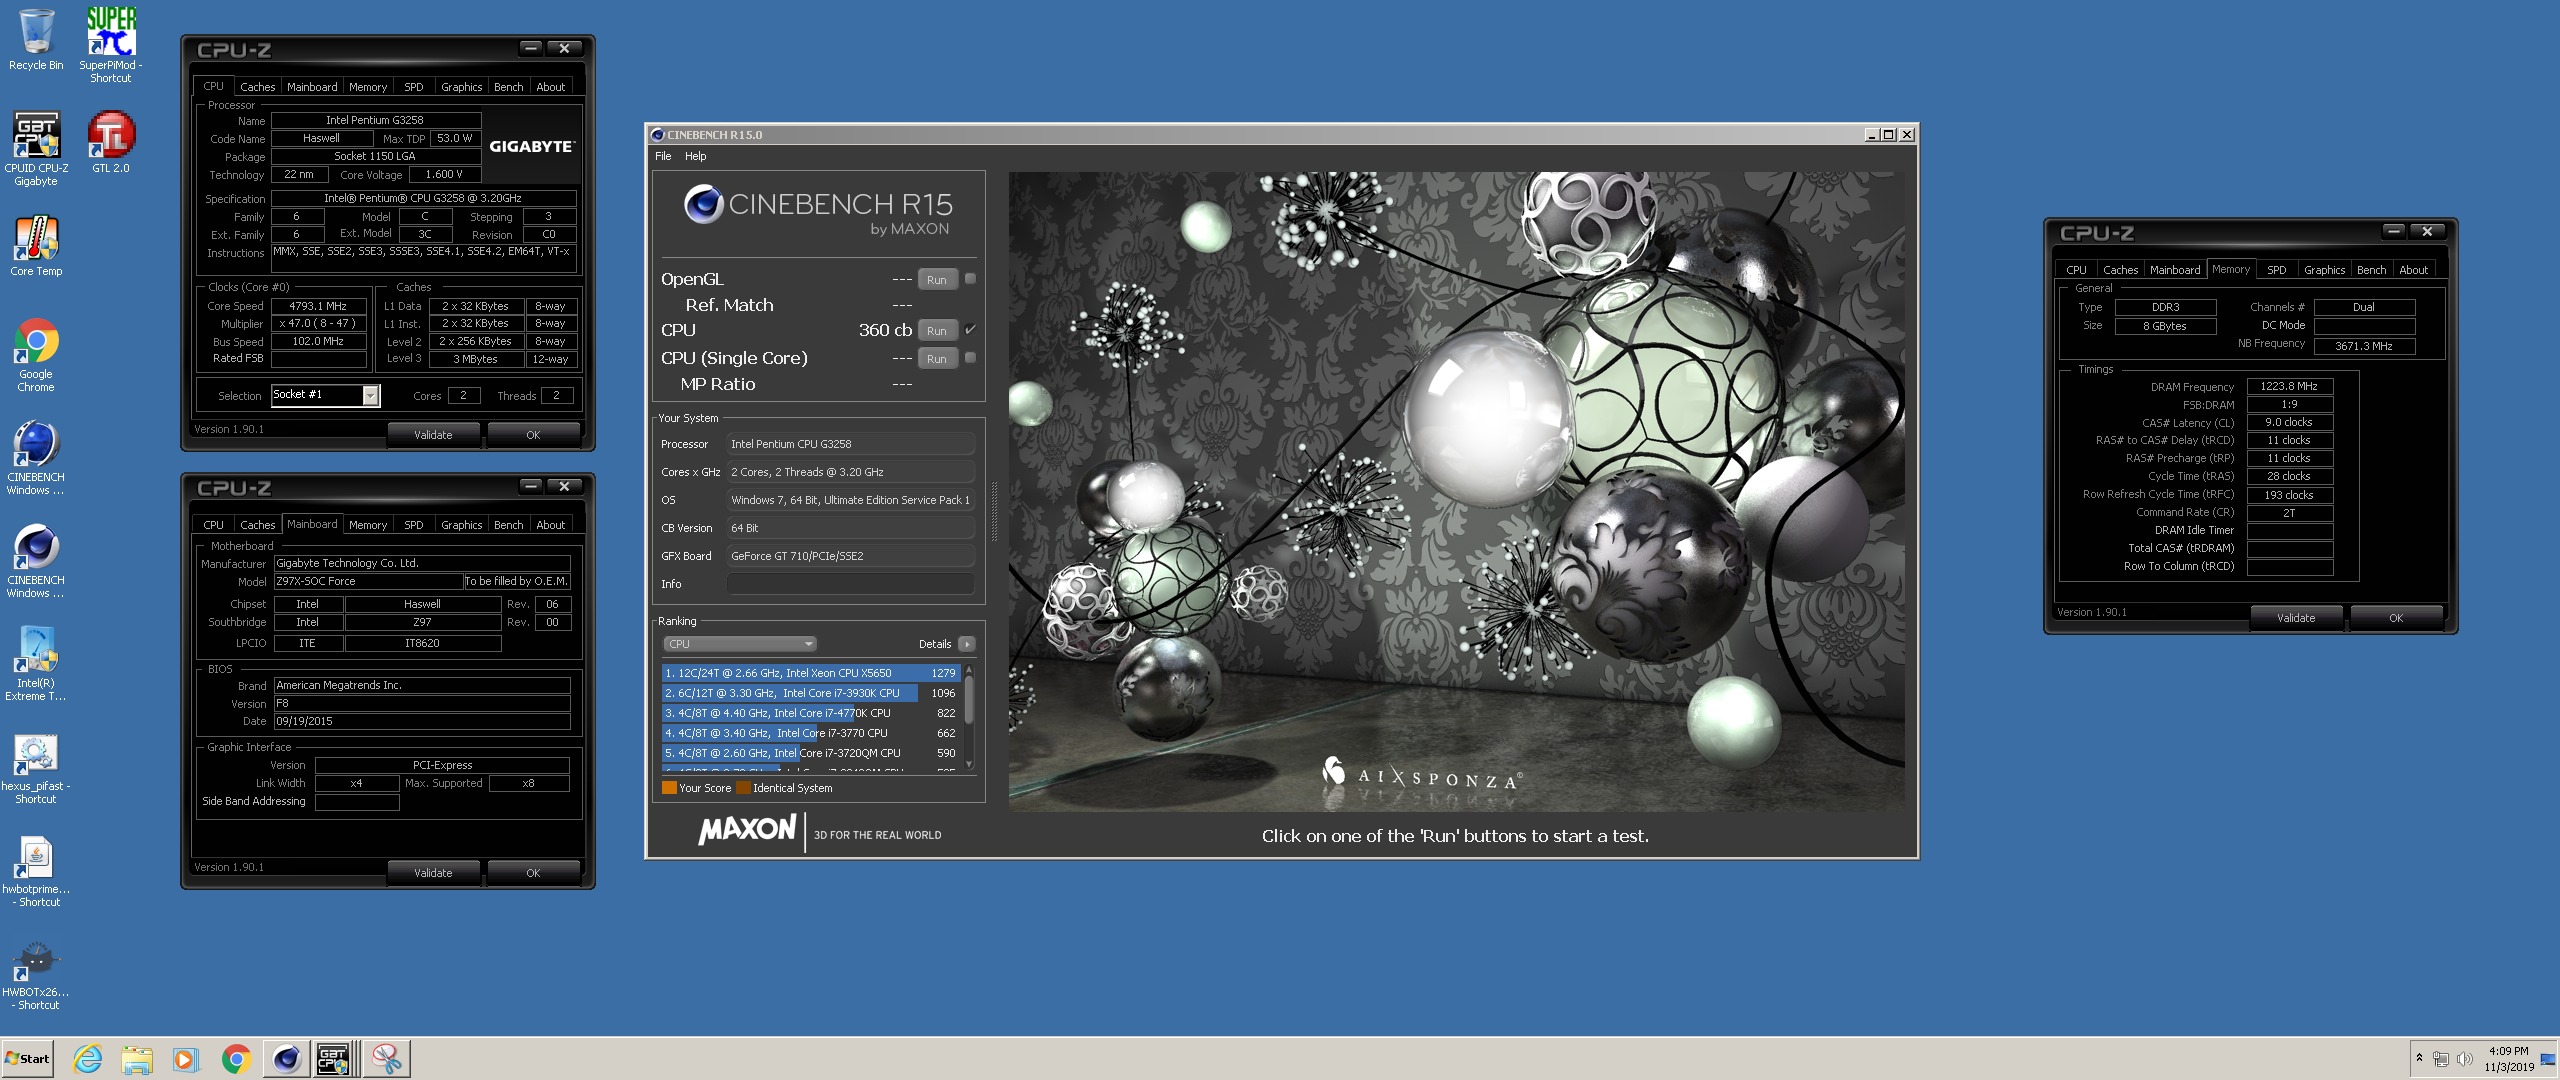This screenshot has height=1080, width=2560.
Task: Click the brown Identical System swatch
Action: point(743,788)
